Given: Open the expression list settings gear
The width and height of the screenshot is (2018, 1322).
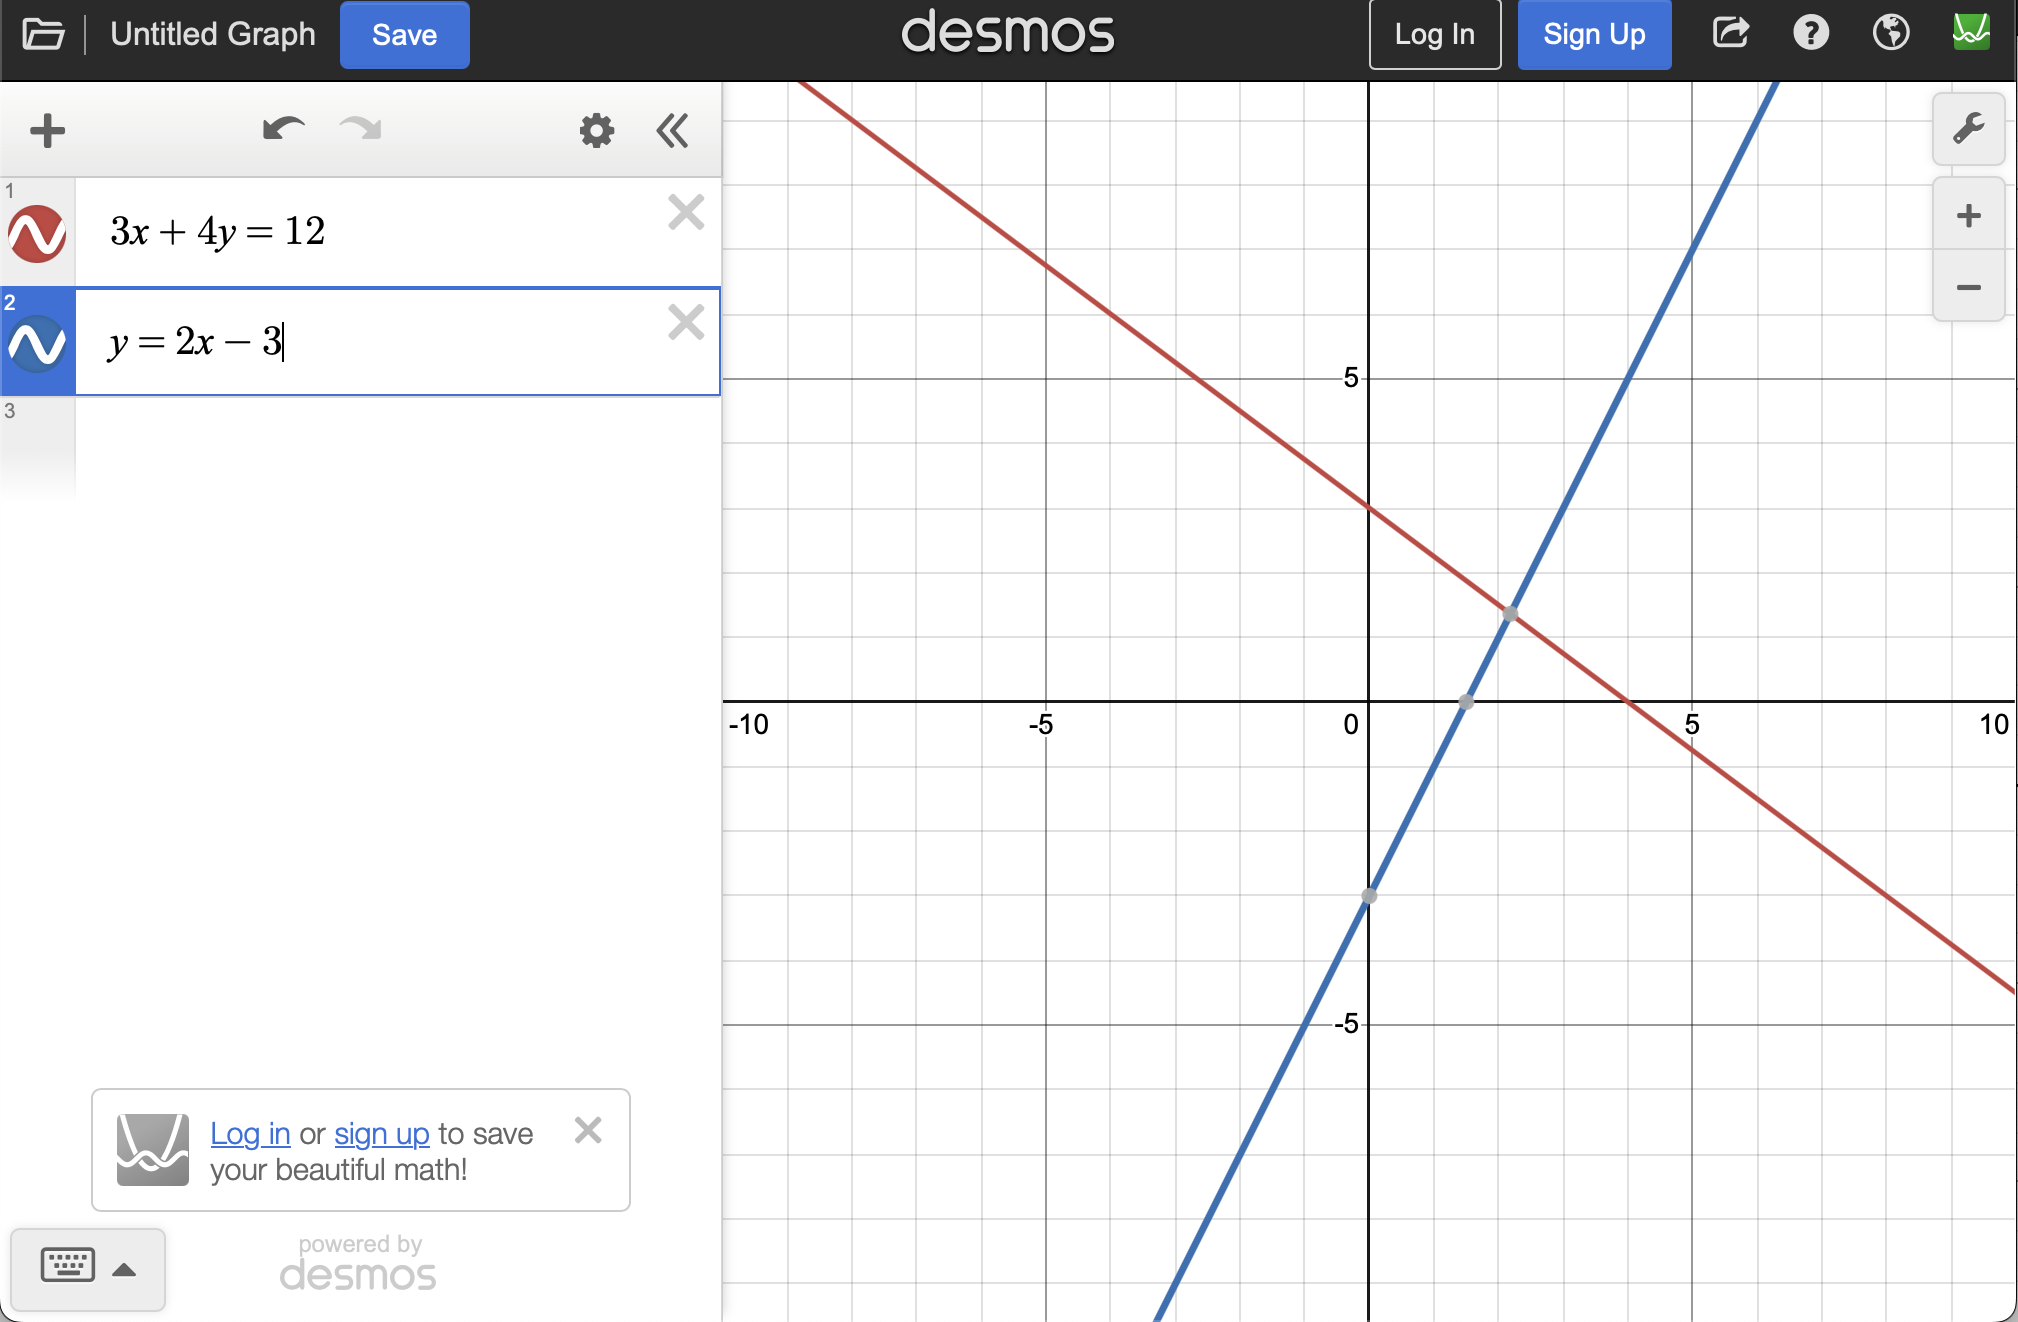Looking at the screenshot, I should (596, 131).
